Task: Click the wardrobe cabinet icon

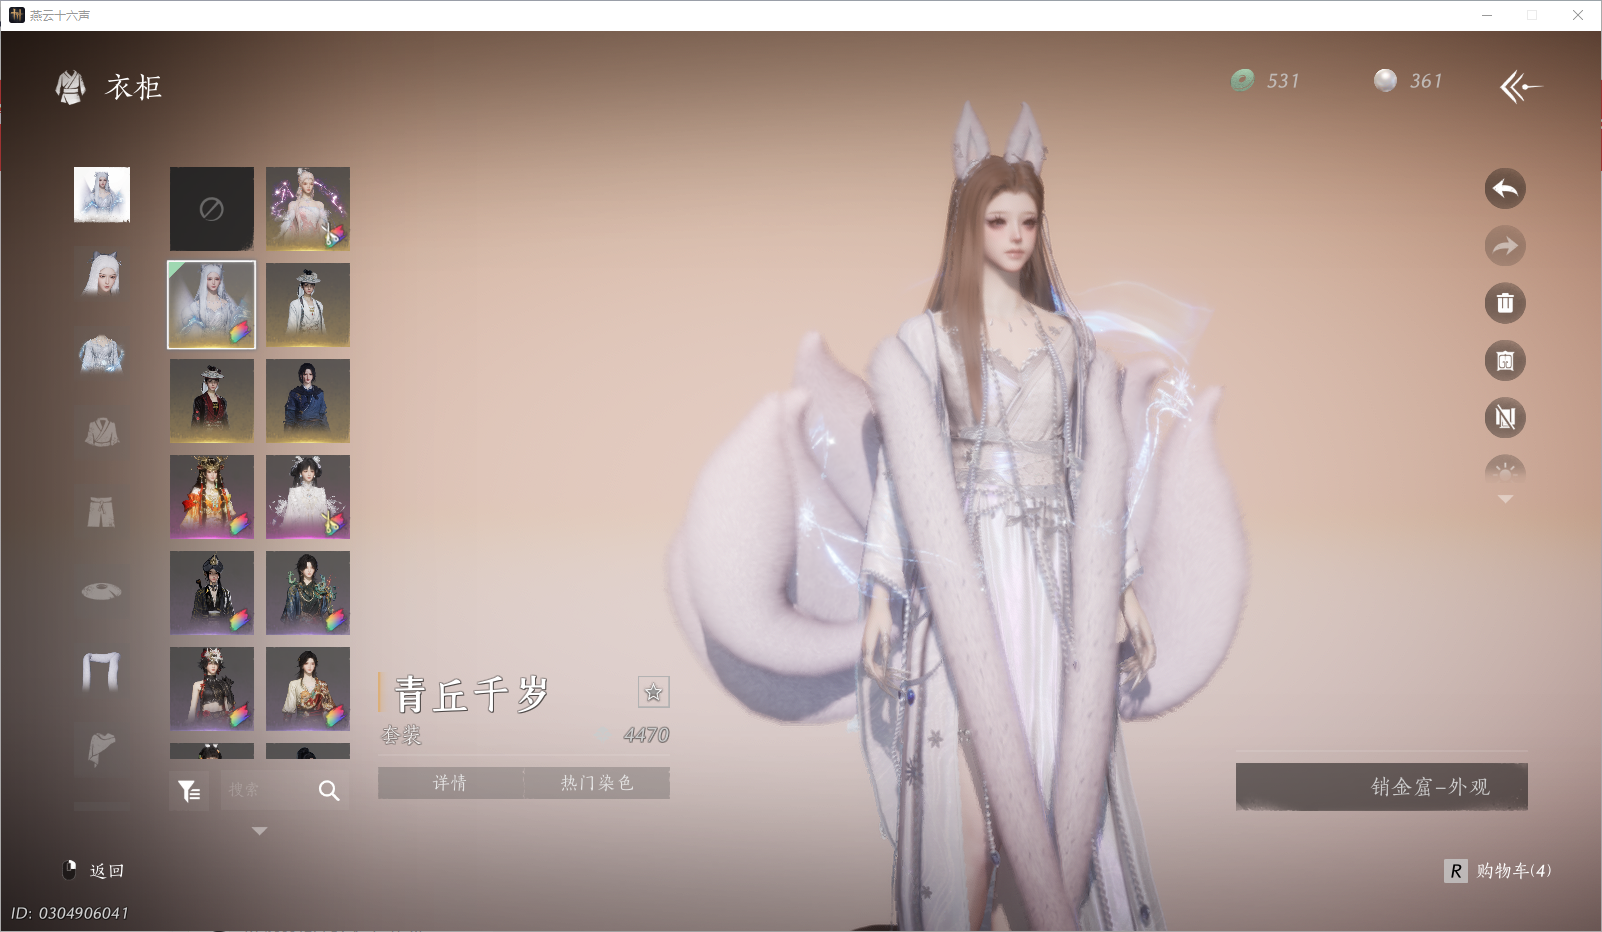Action: pos(1504,361)
